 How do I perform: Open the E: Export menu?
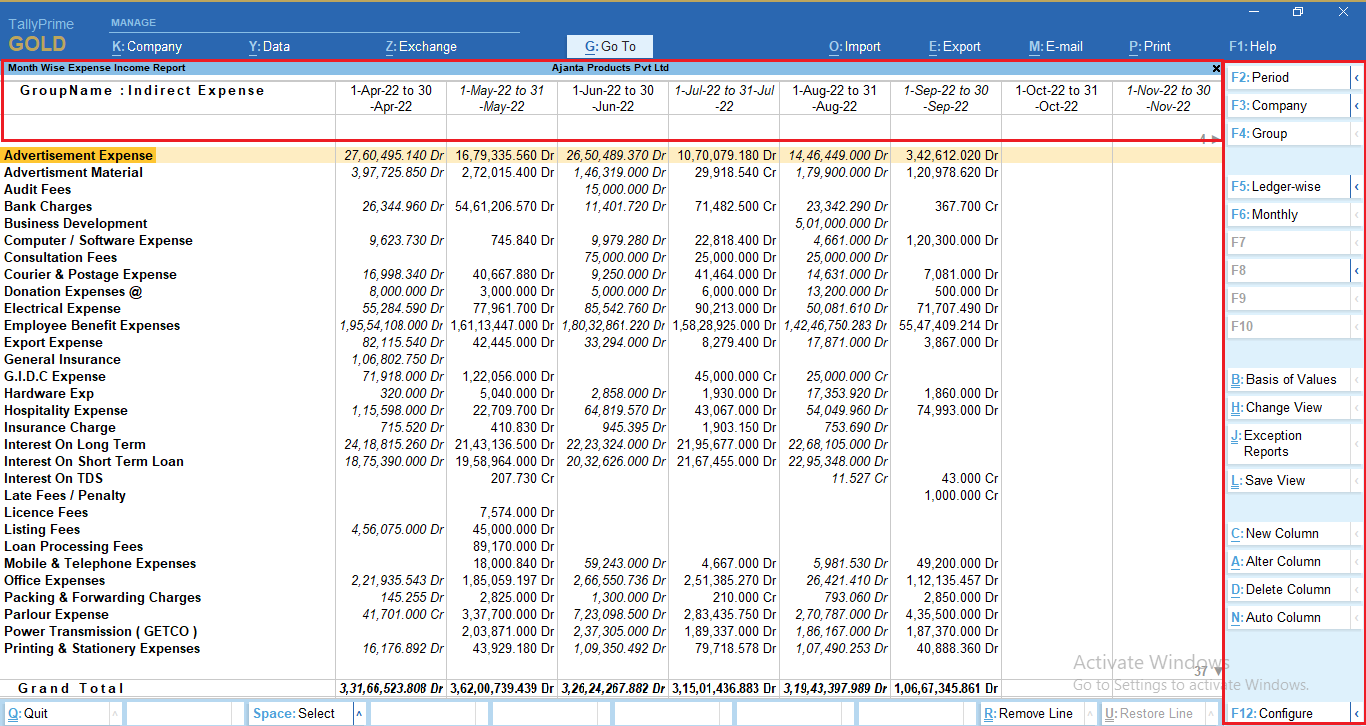pyautogui.click(x=954, y=46)
